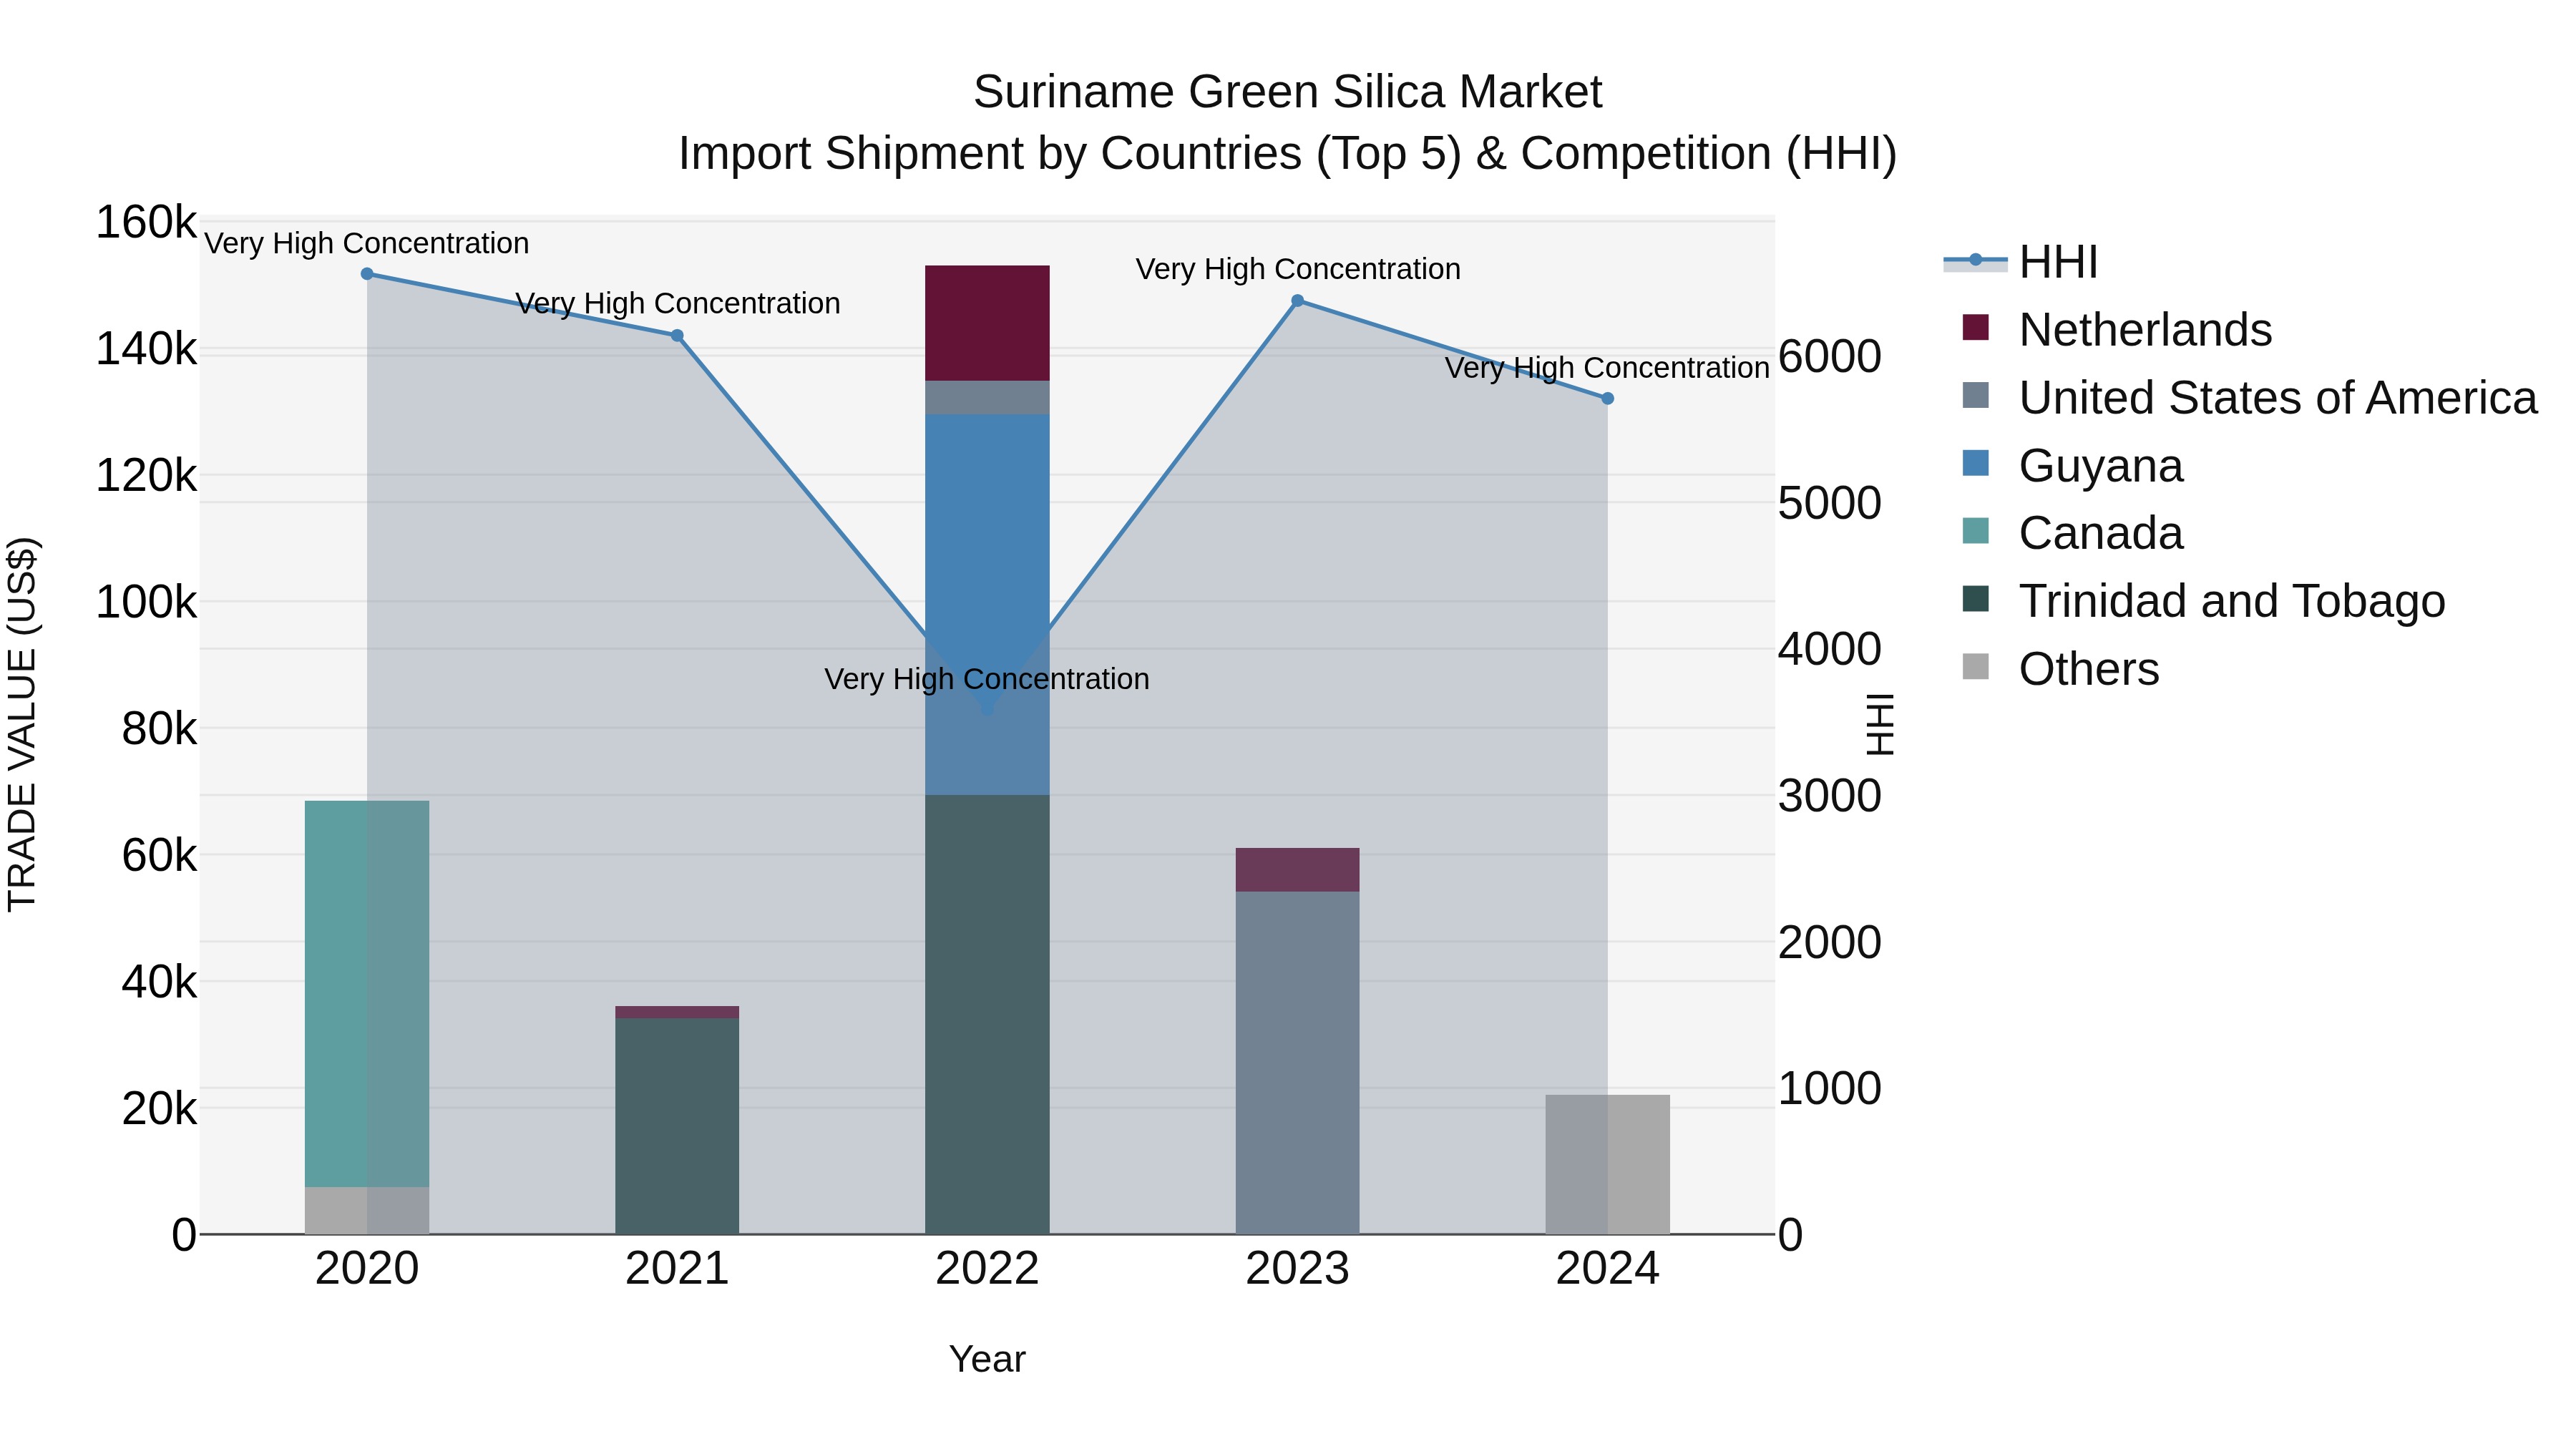Click the '6000' HHI axis tick label
Screen dimensions: 2576x1449
[1830, 356]
